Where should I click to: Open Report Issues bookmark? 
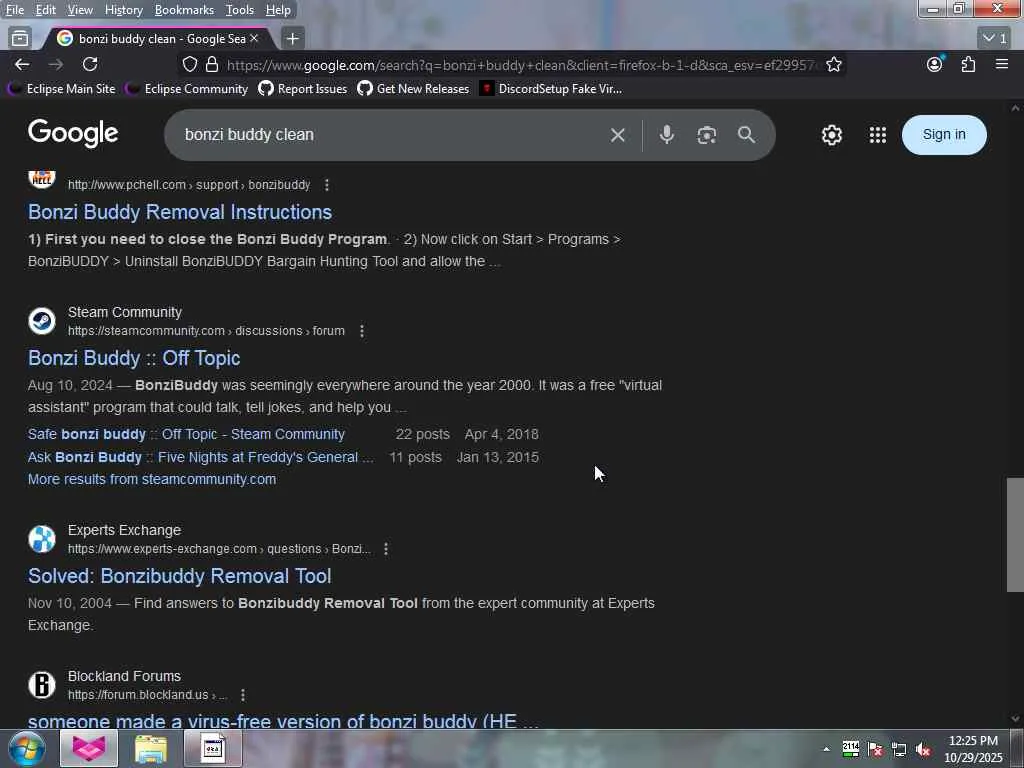pyautogui.click(x=303, y=89)
